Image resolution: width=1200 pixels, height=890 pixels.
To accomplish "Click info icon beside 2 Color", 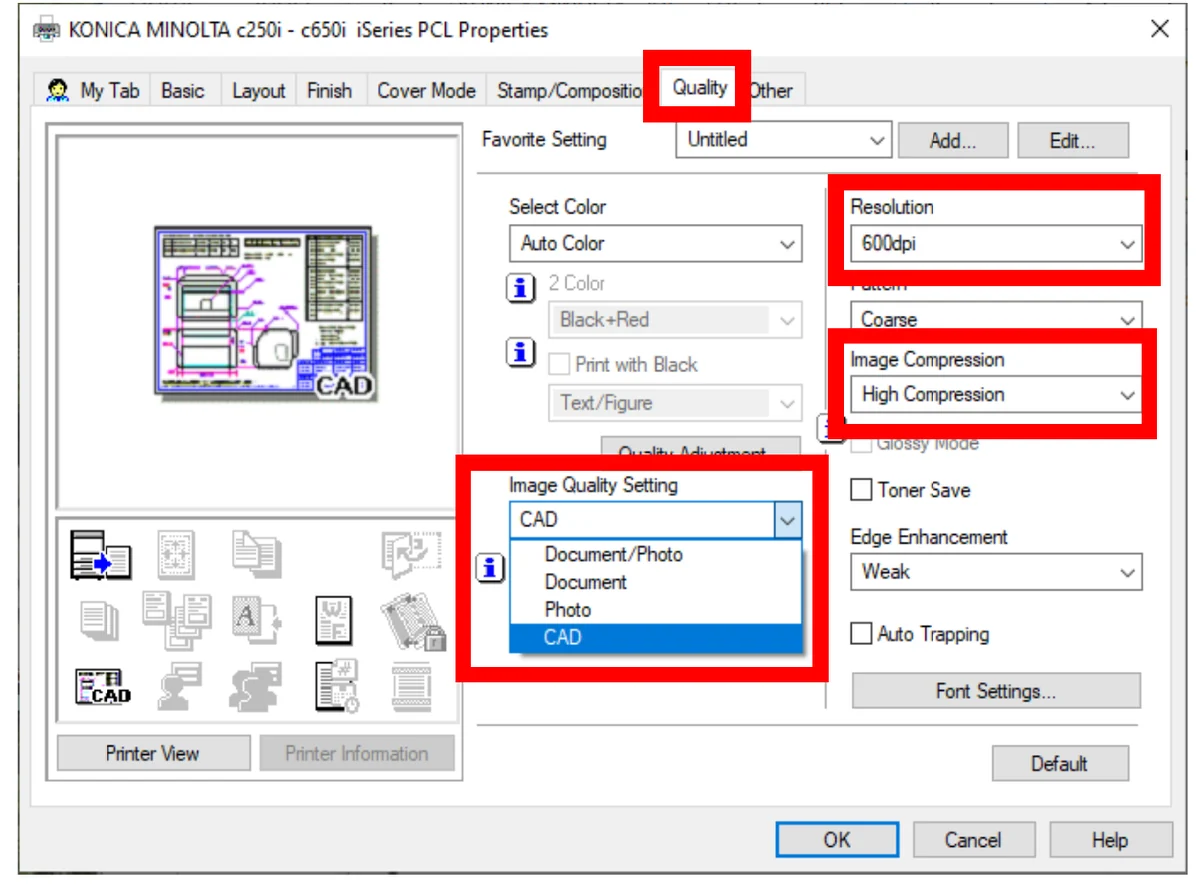I will point(520,289).
